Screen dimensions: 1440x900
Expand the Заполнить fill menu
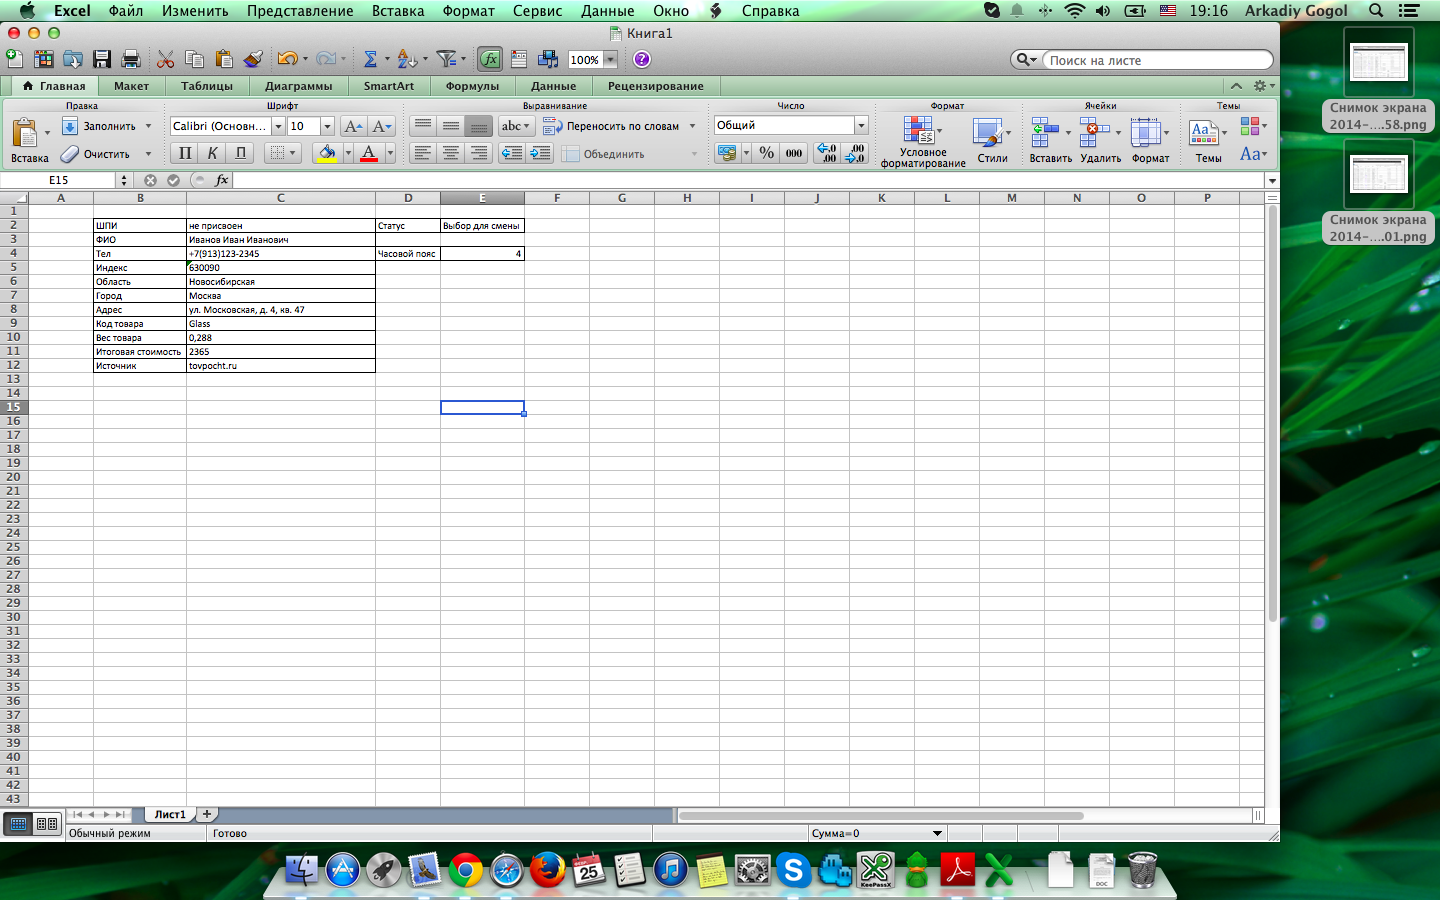tap(148, 126)
